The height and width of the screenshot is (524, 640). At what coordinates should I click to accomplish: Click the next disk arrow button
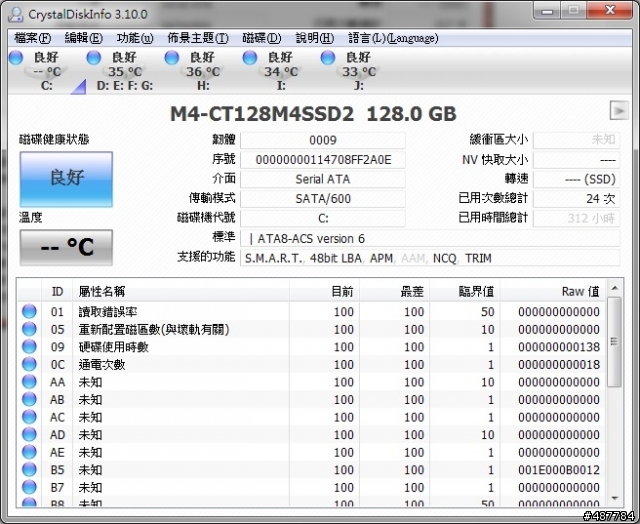[x=619, y=111]
